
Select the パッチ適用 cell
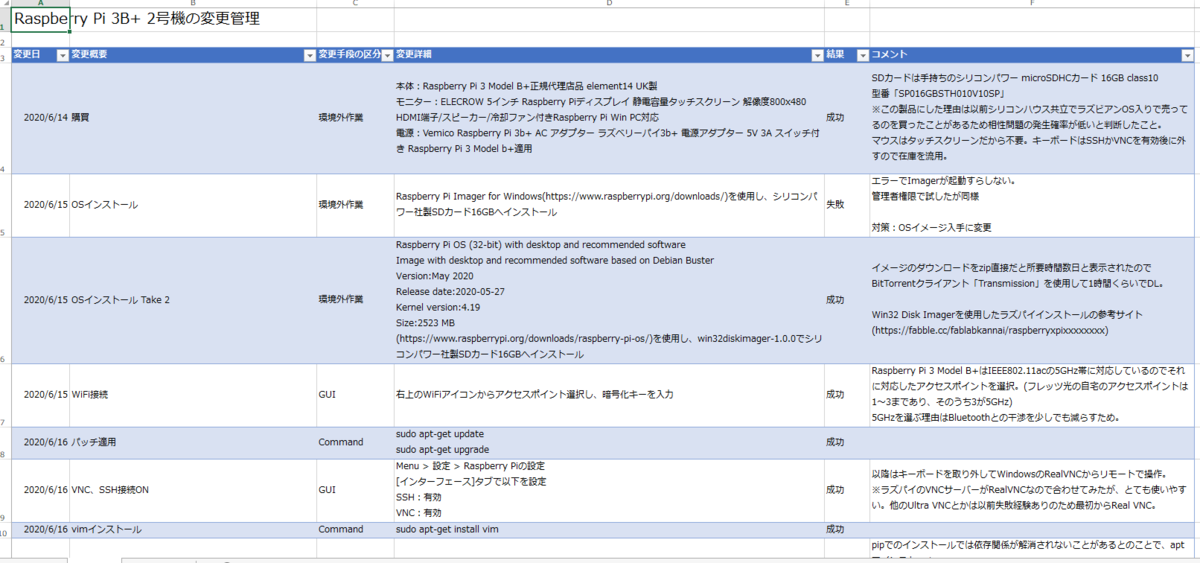click(193, 442)
